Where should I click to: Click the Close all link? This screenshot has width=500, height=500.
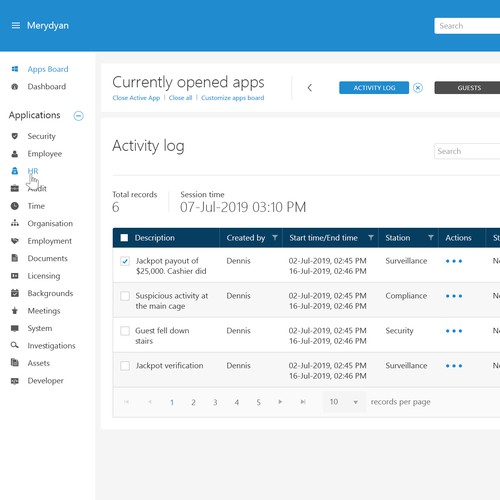180,98
